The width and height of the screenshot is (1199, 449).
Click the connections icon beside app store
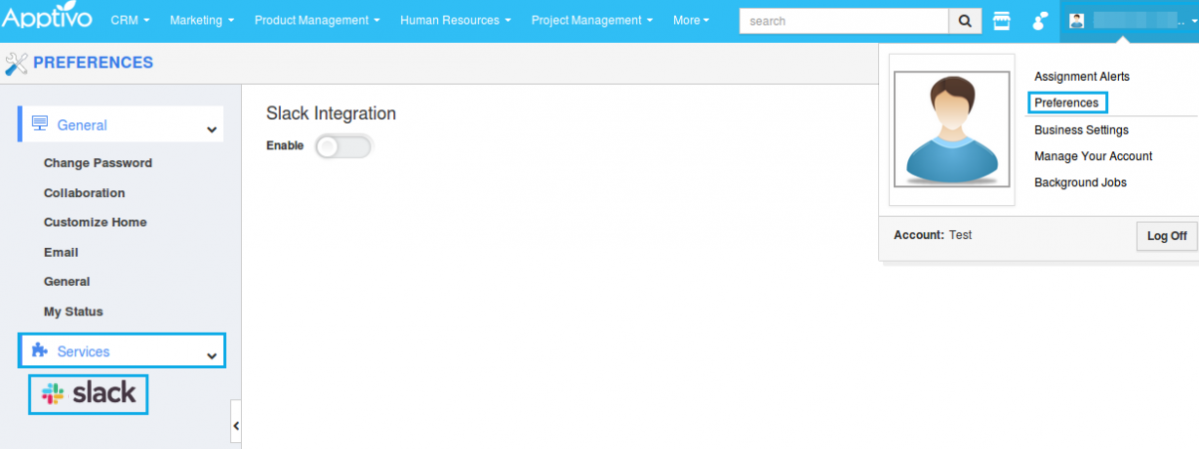(x=1039, y=21)
